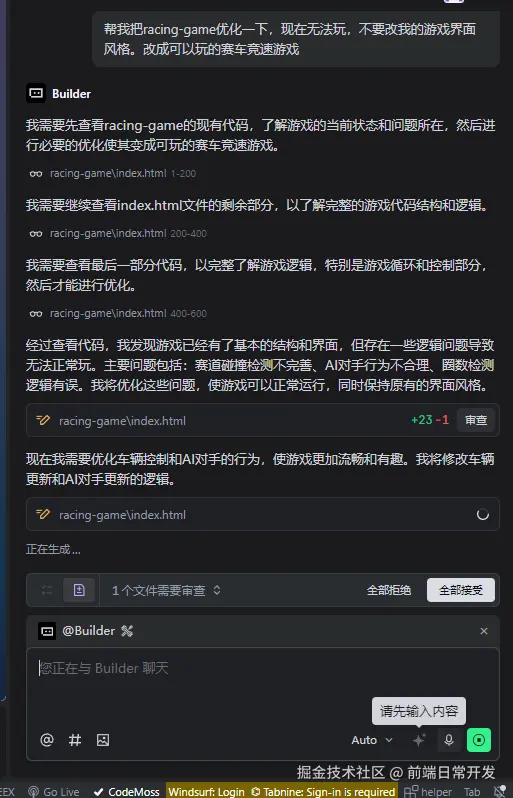Screen dimensions: 513x798
Task: Click Tabnine: Sign-in is required status
Action: [x=323, y=791]
